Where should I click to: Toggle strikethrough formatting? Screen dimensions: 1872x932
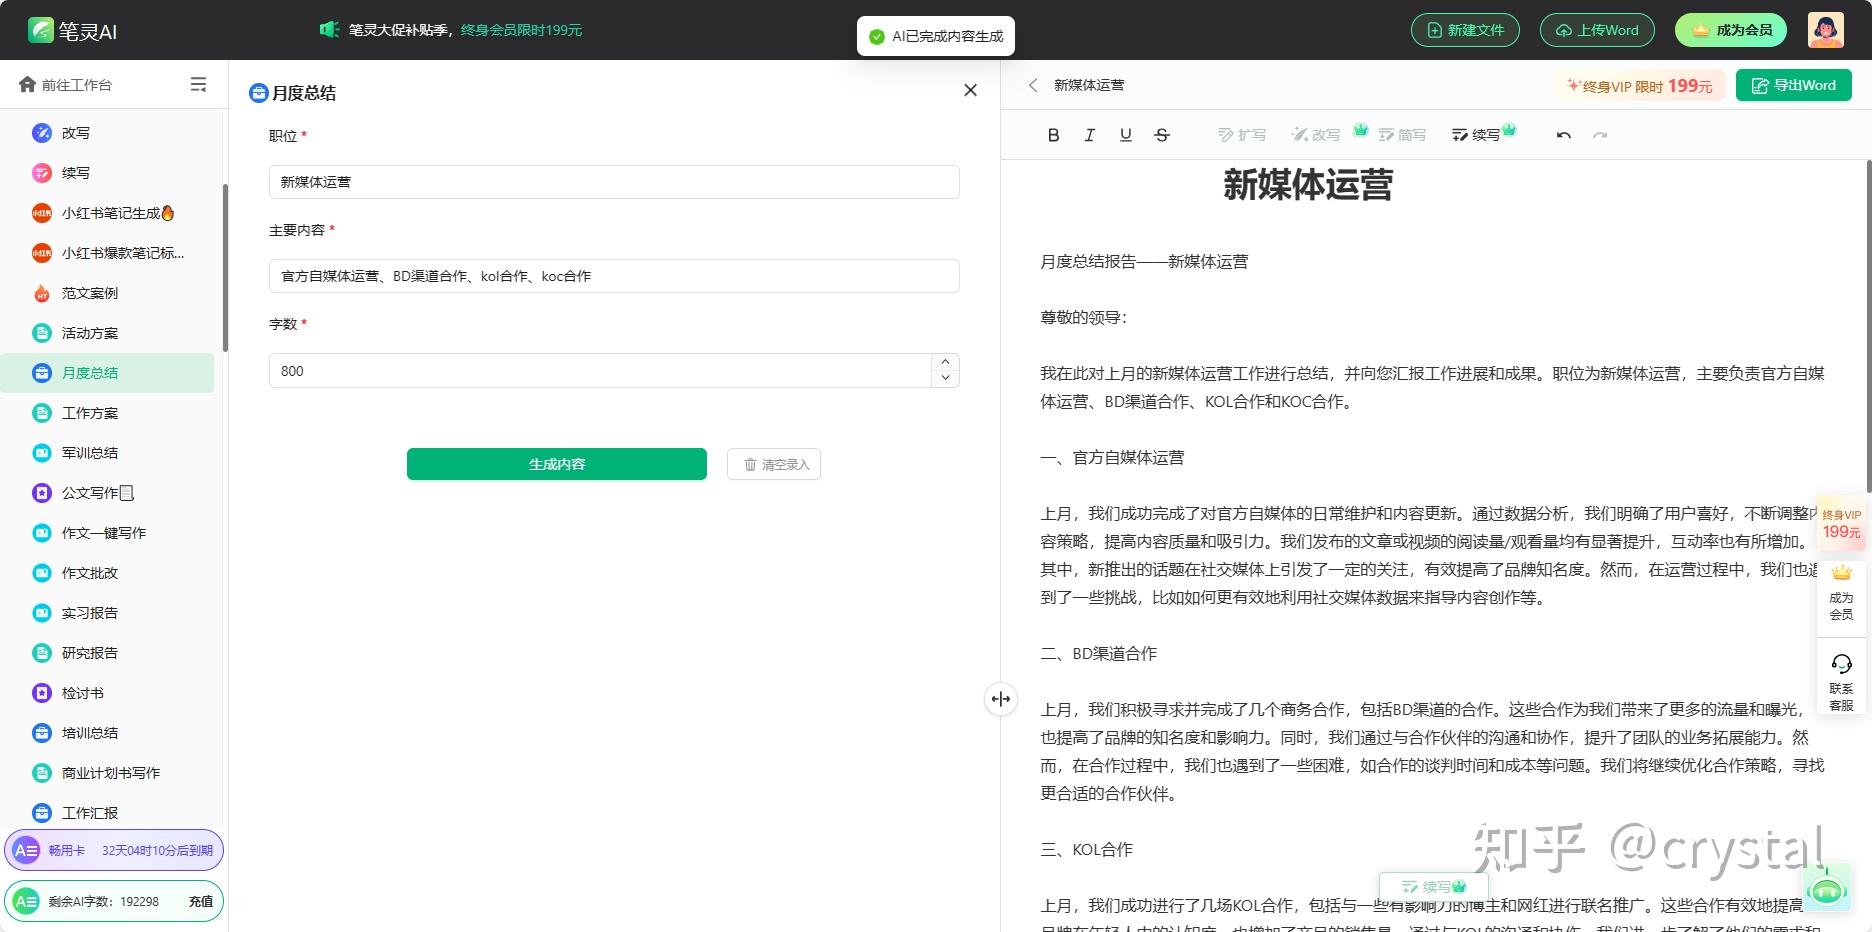pos(1161,135)
